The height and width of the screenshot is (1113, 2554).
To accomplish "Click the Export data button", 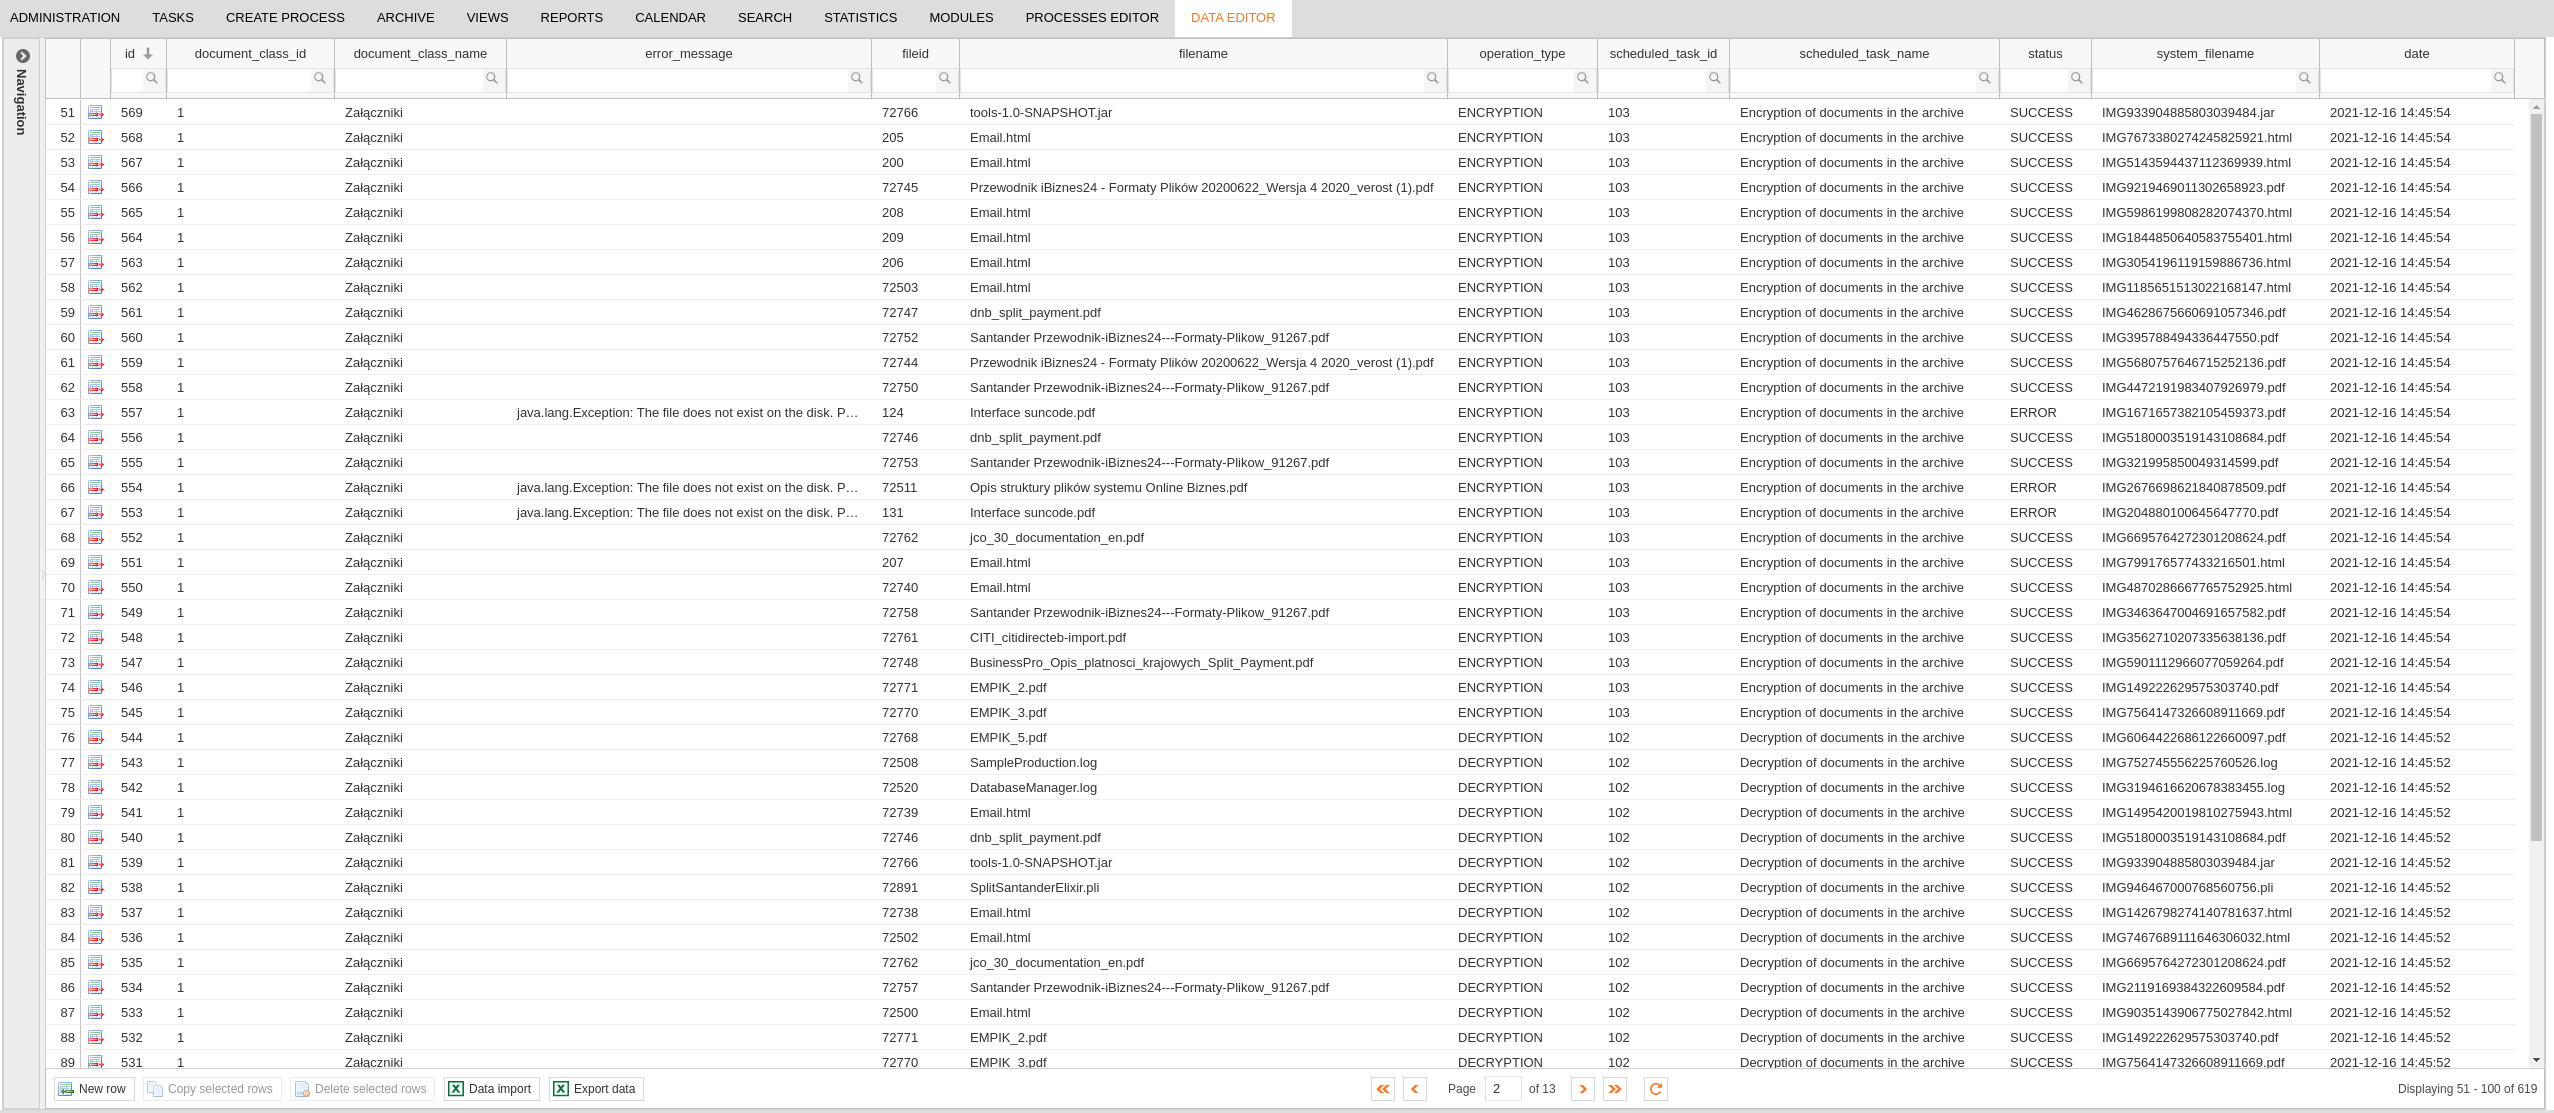I will point(596,1089).
